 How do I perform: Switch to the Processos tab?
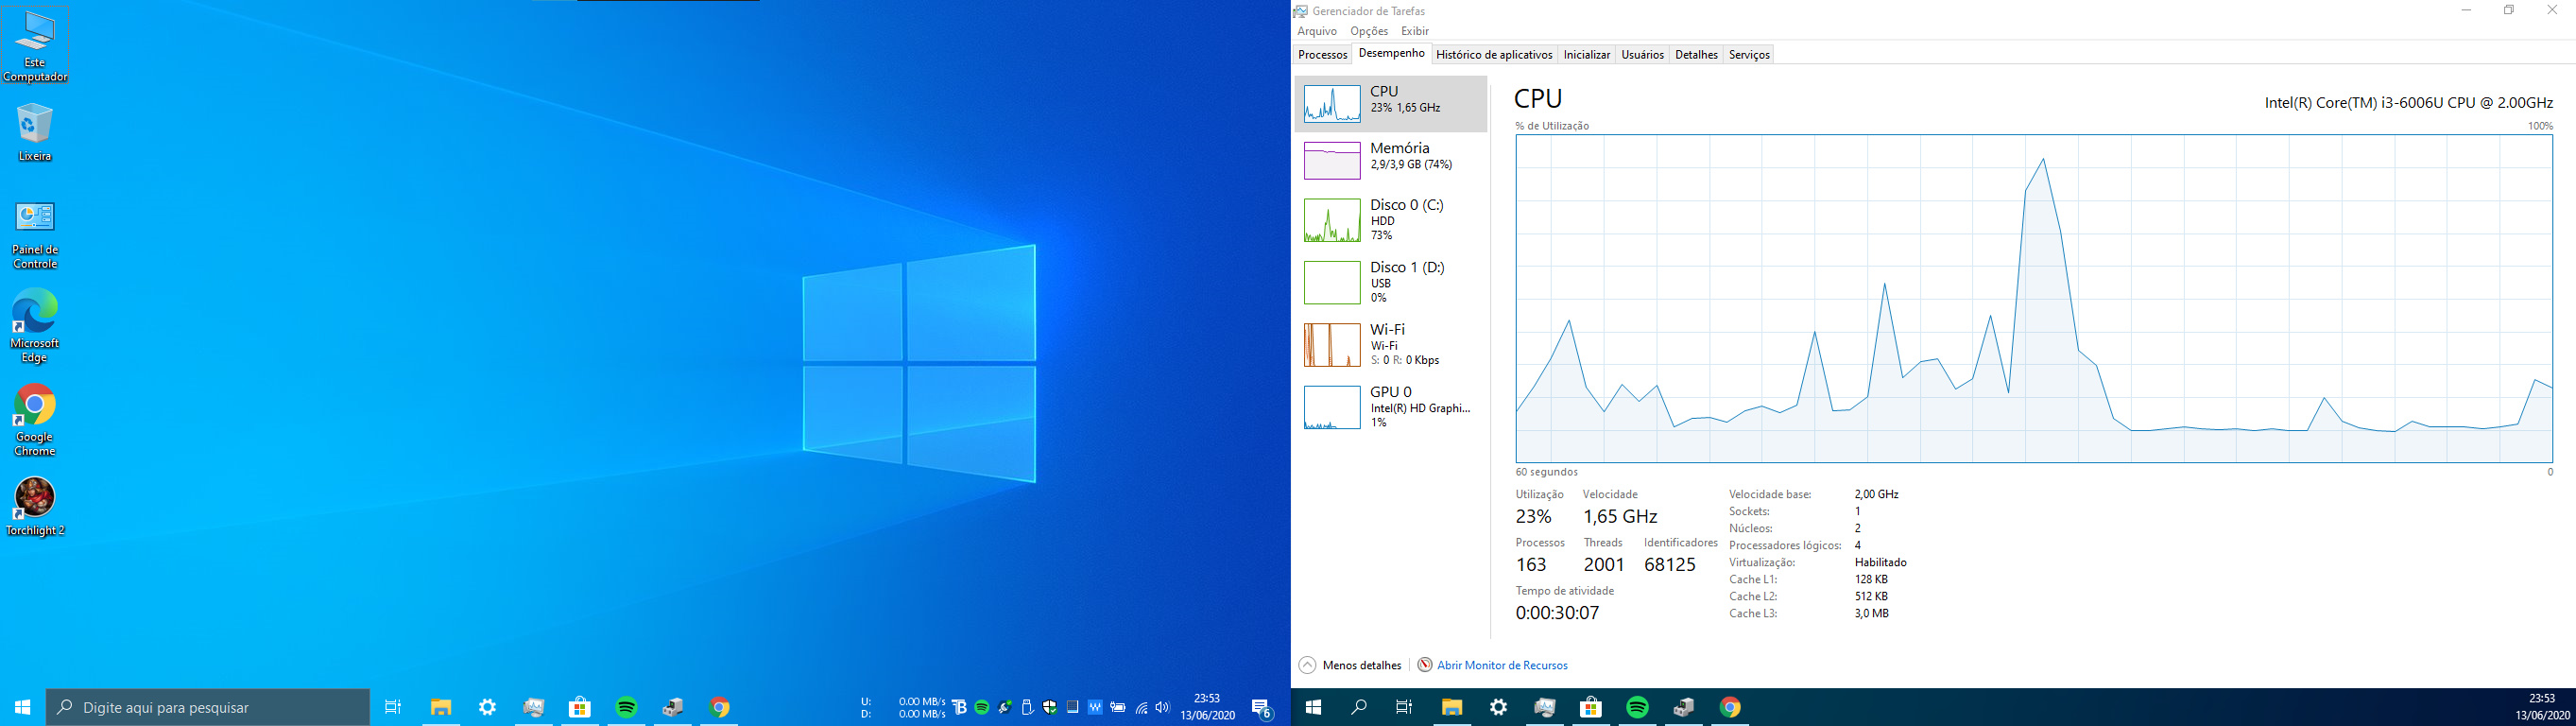click(x=1322, y=55)
